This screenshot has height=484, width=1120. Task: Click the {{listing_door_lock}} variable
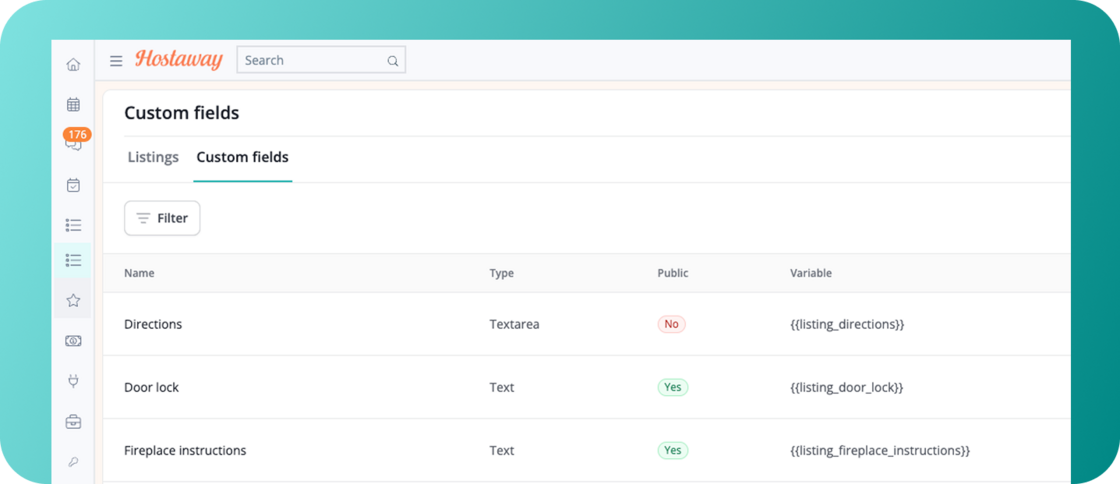[846, 388]
